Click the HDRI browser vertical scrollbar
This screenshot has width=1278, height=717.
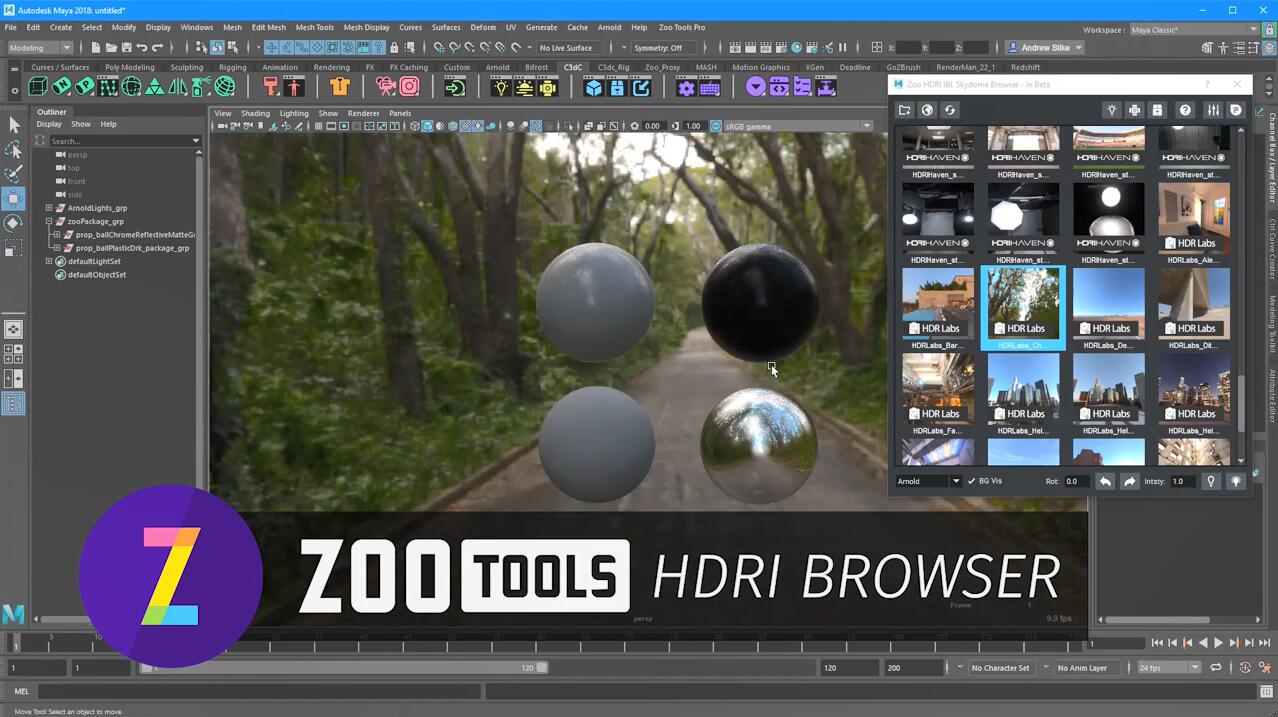1241,403
